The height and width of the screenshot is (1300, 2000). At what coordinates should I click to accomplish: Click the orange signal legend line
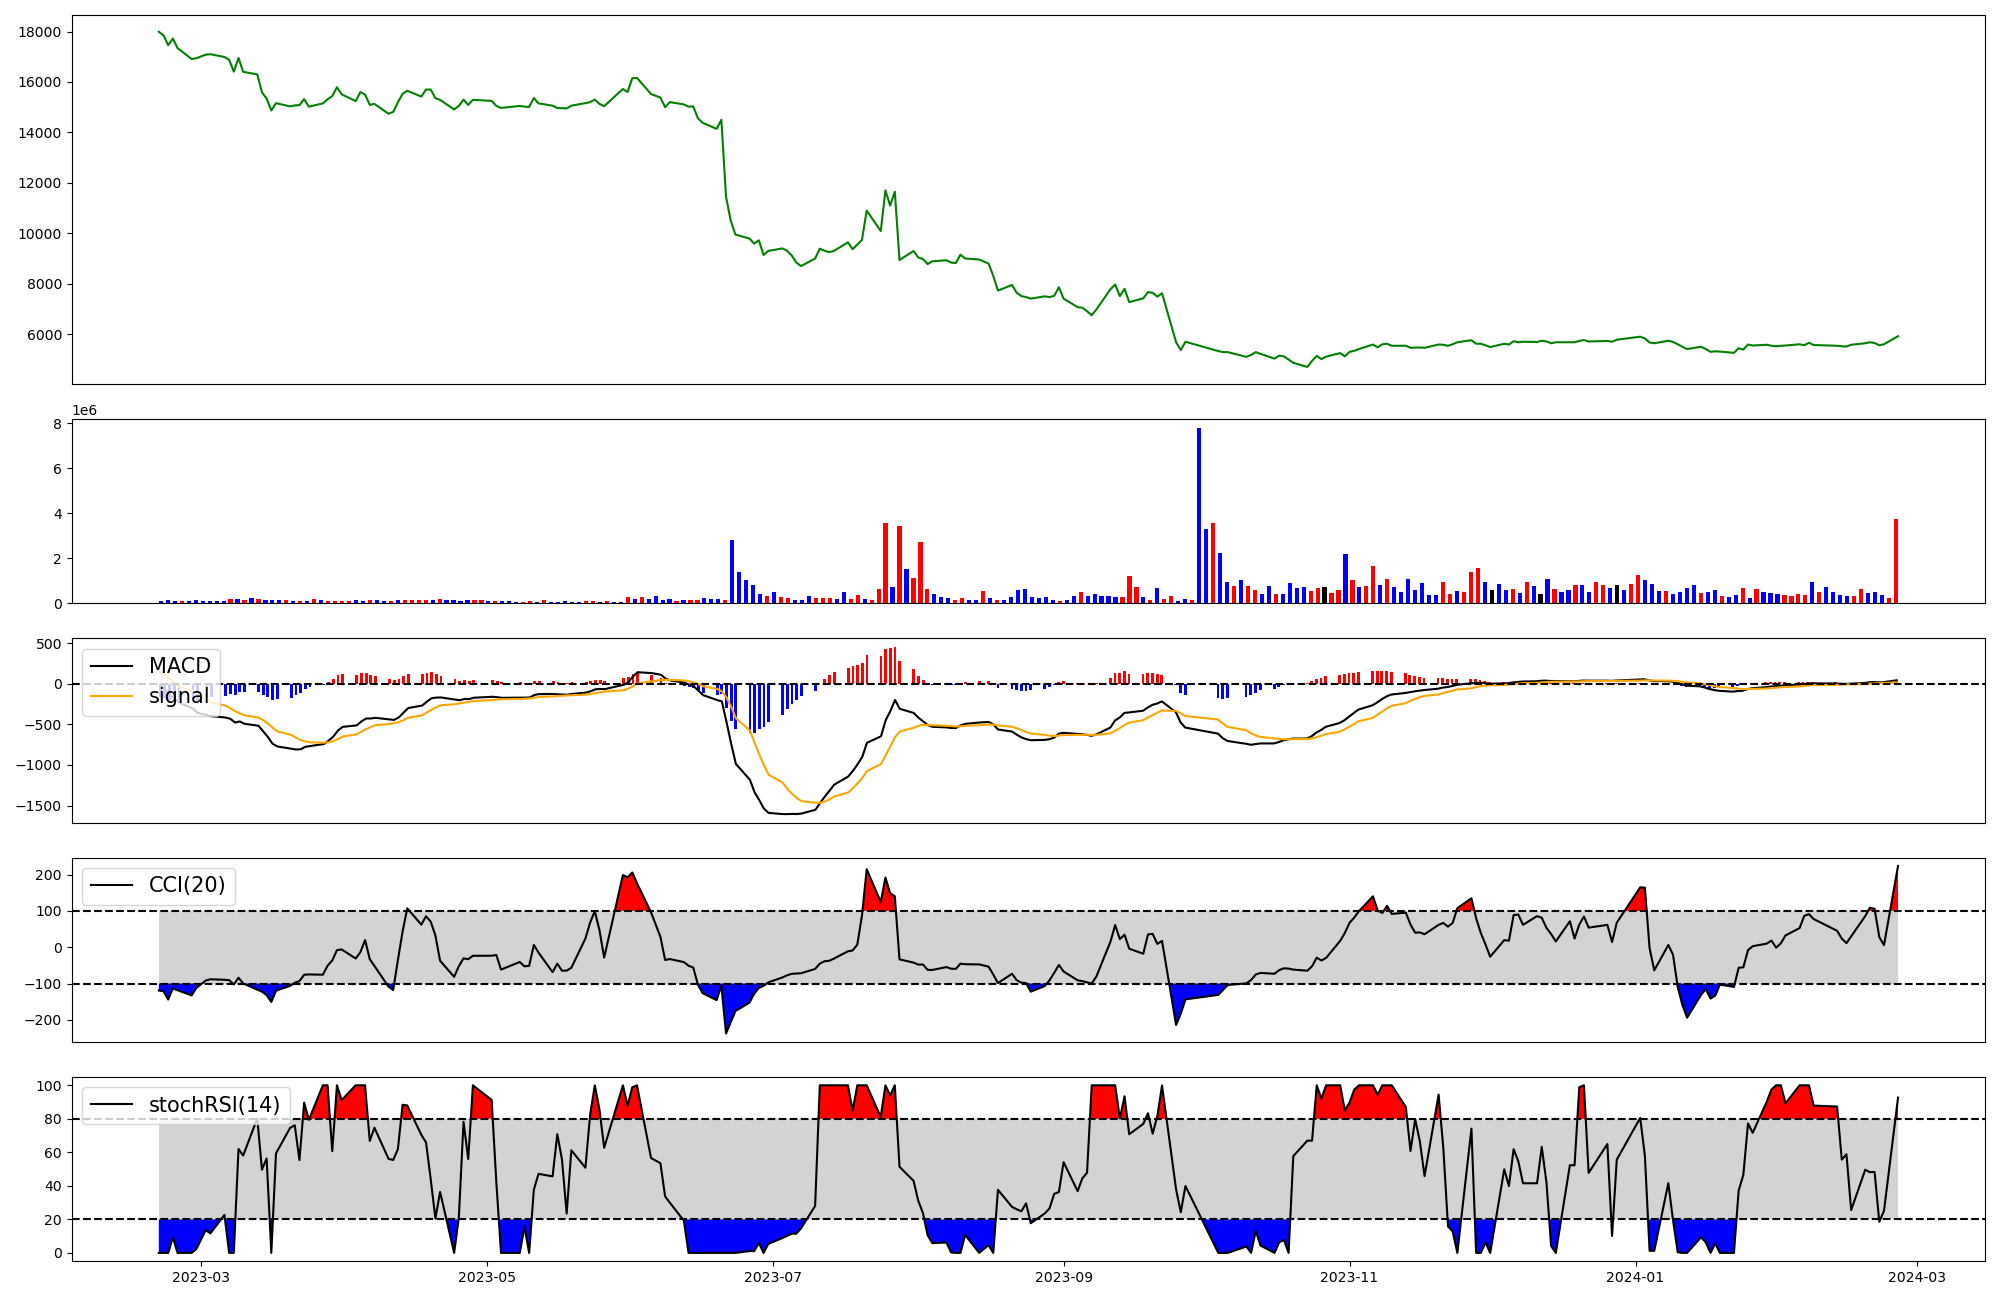(113, 696)
